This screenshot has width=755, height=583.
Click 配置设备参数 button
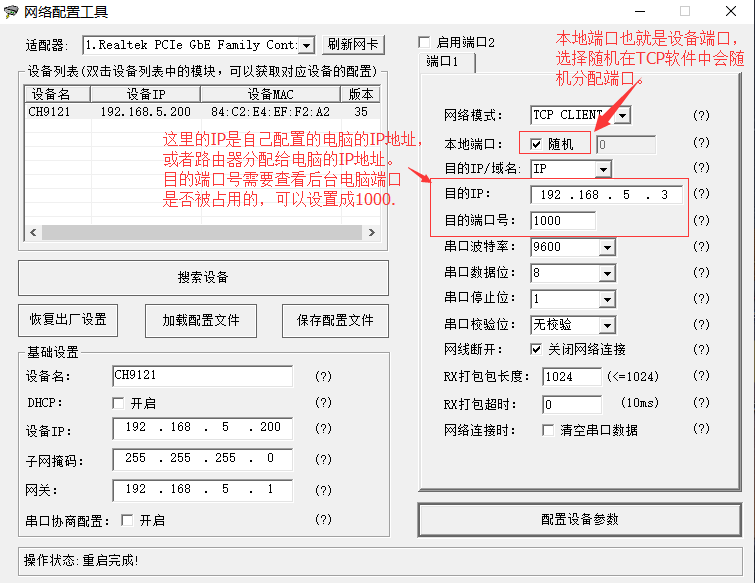coord(579,519)
